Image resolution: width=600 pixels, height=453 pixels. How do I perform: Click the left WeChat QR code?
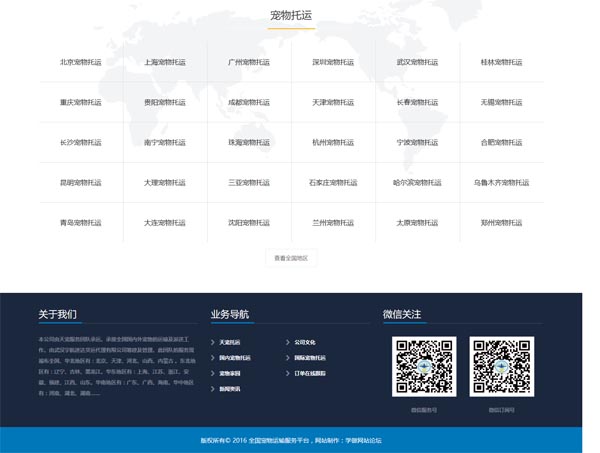tap(424, 366)
